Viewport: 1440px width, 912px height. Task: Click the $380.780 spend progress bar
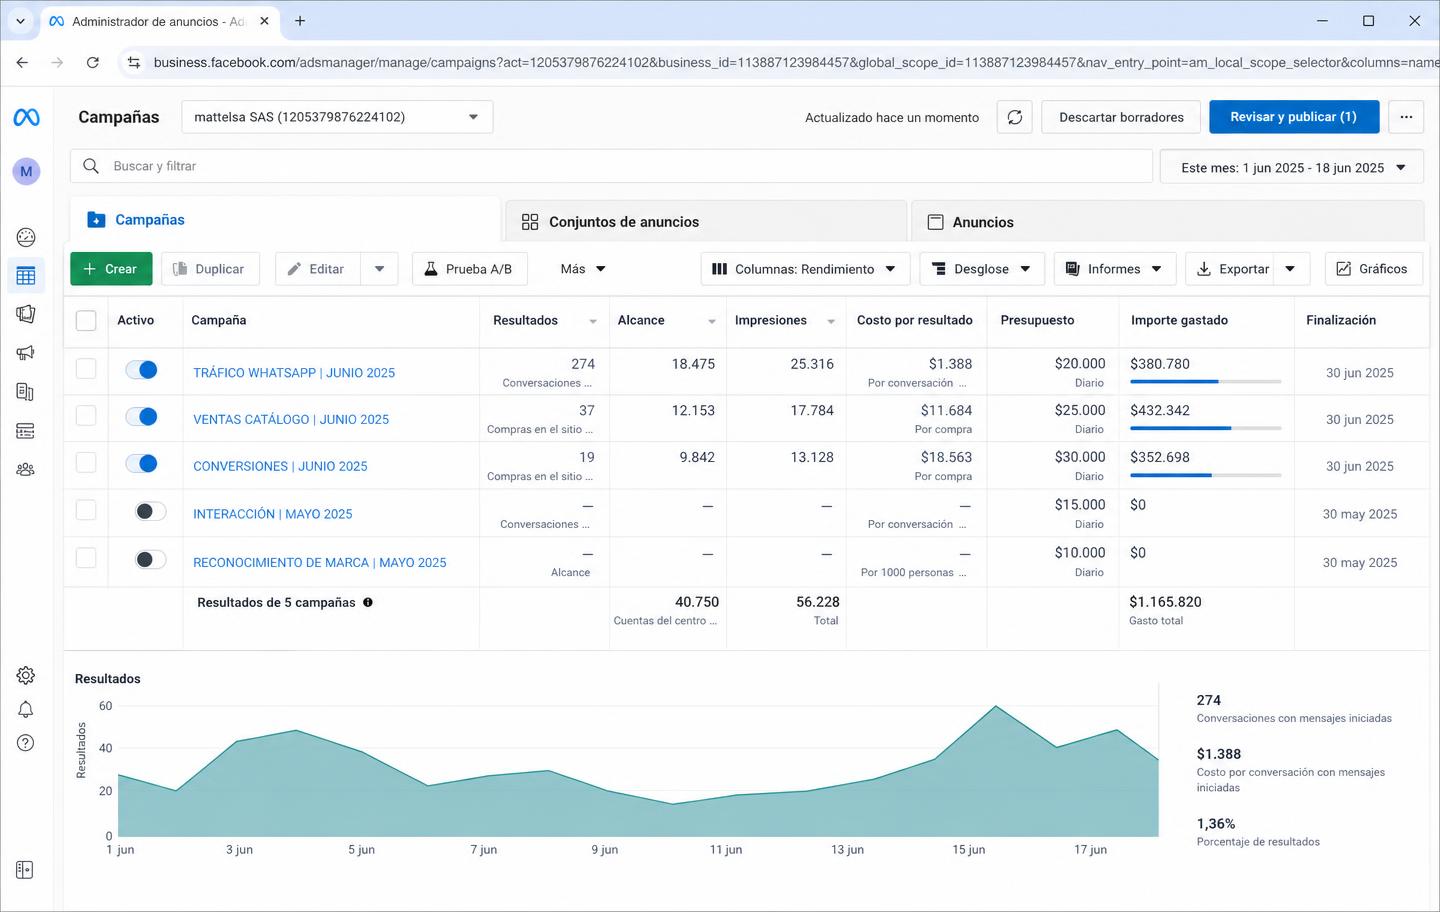point(1205,381)
